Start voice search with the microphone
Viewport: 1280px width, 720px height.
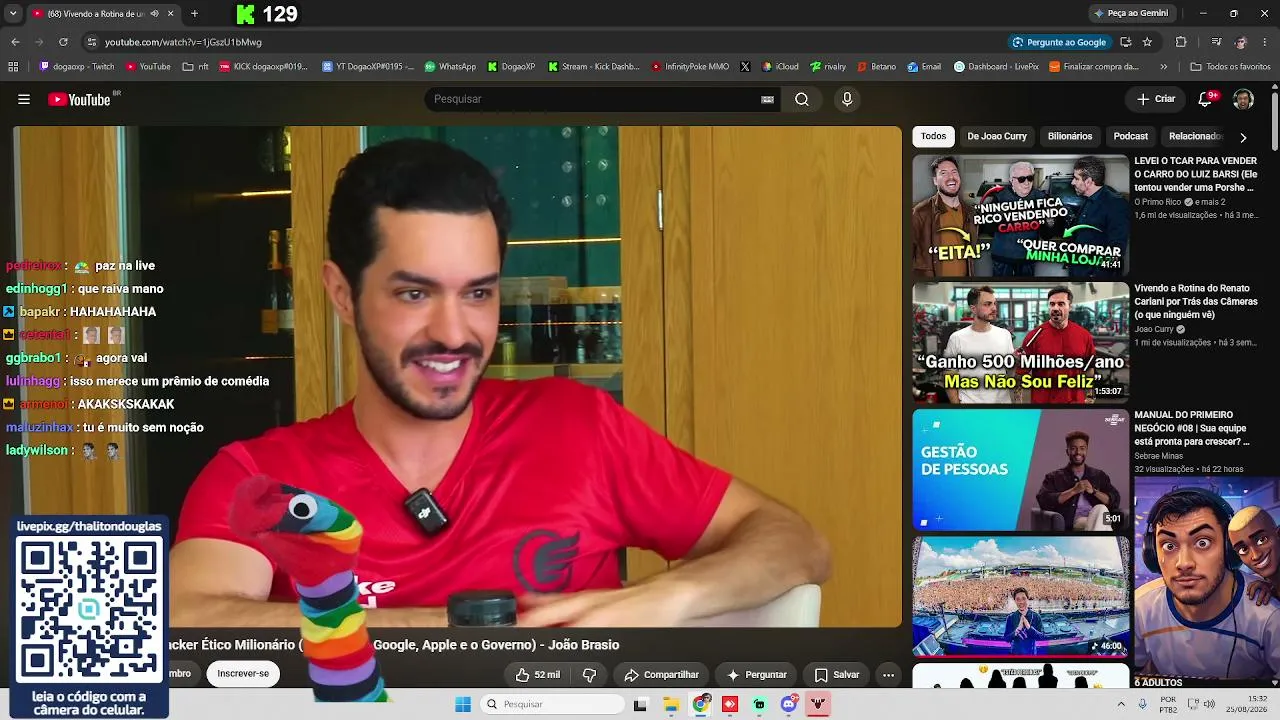847,99
